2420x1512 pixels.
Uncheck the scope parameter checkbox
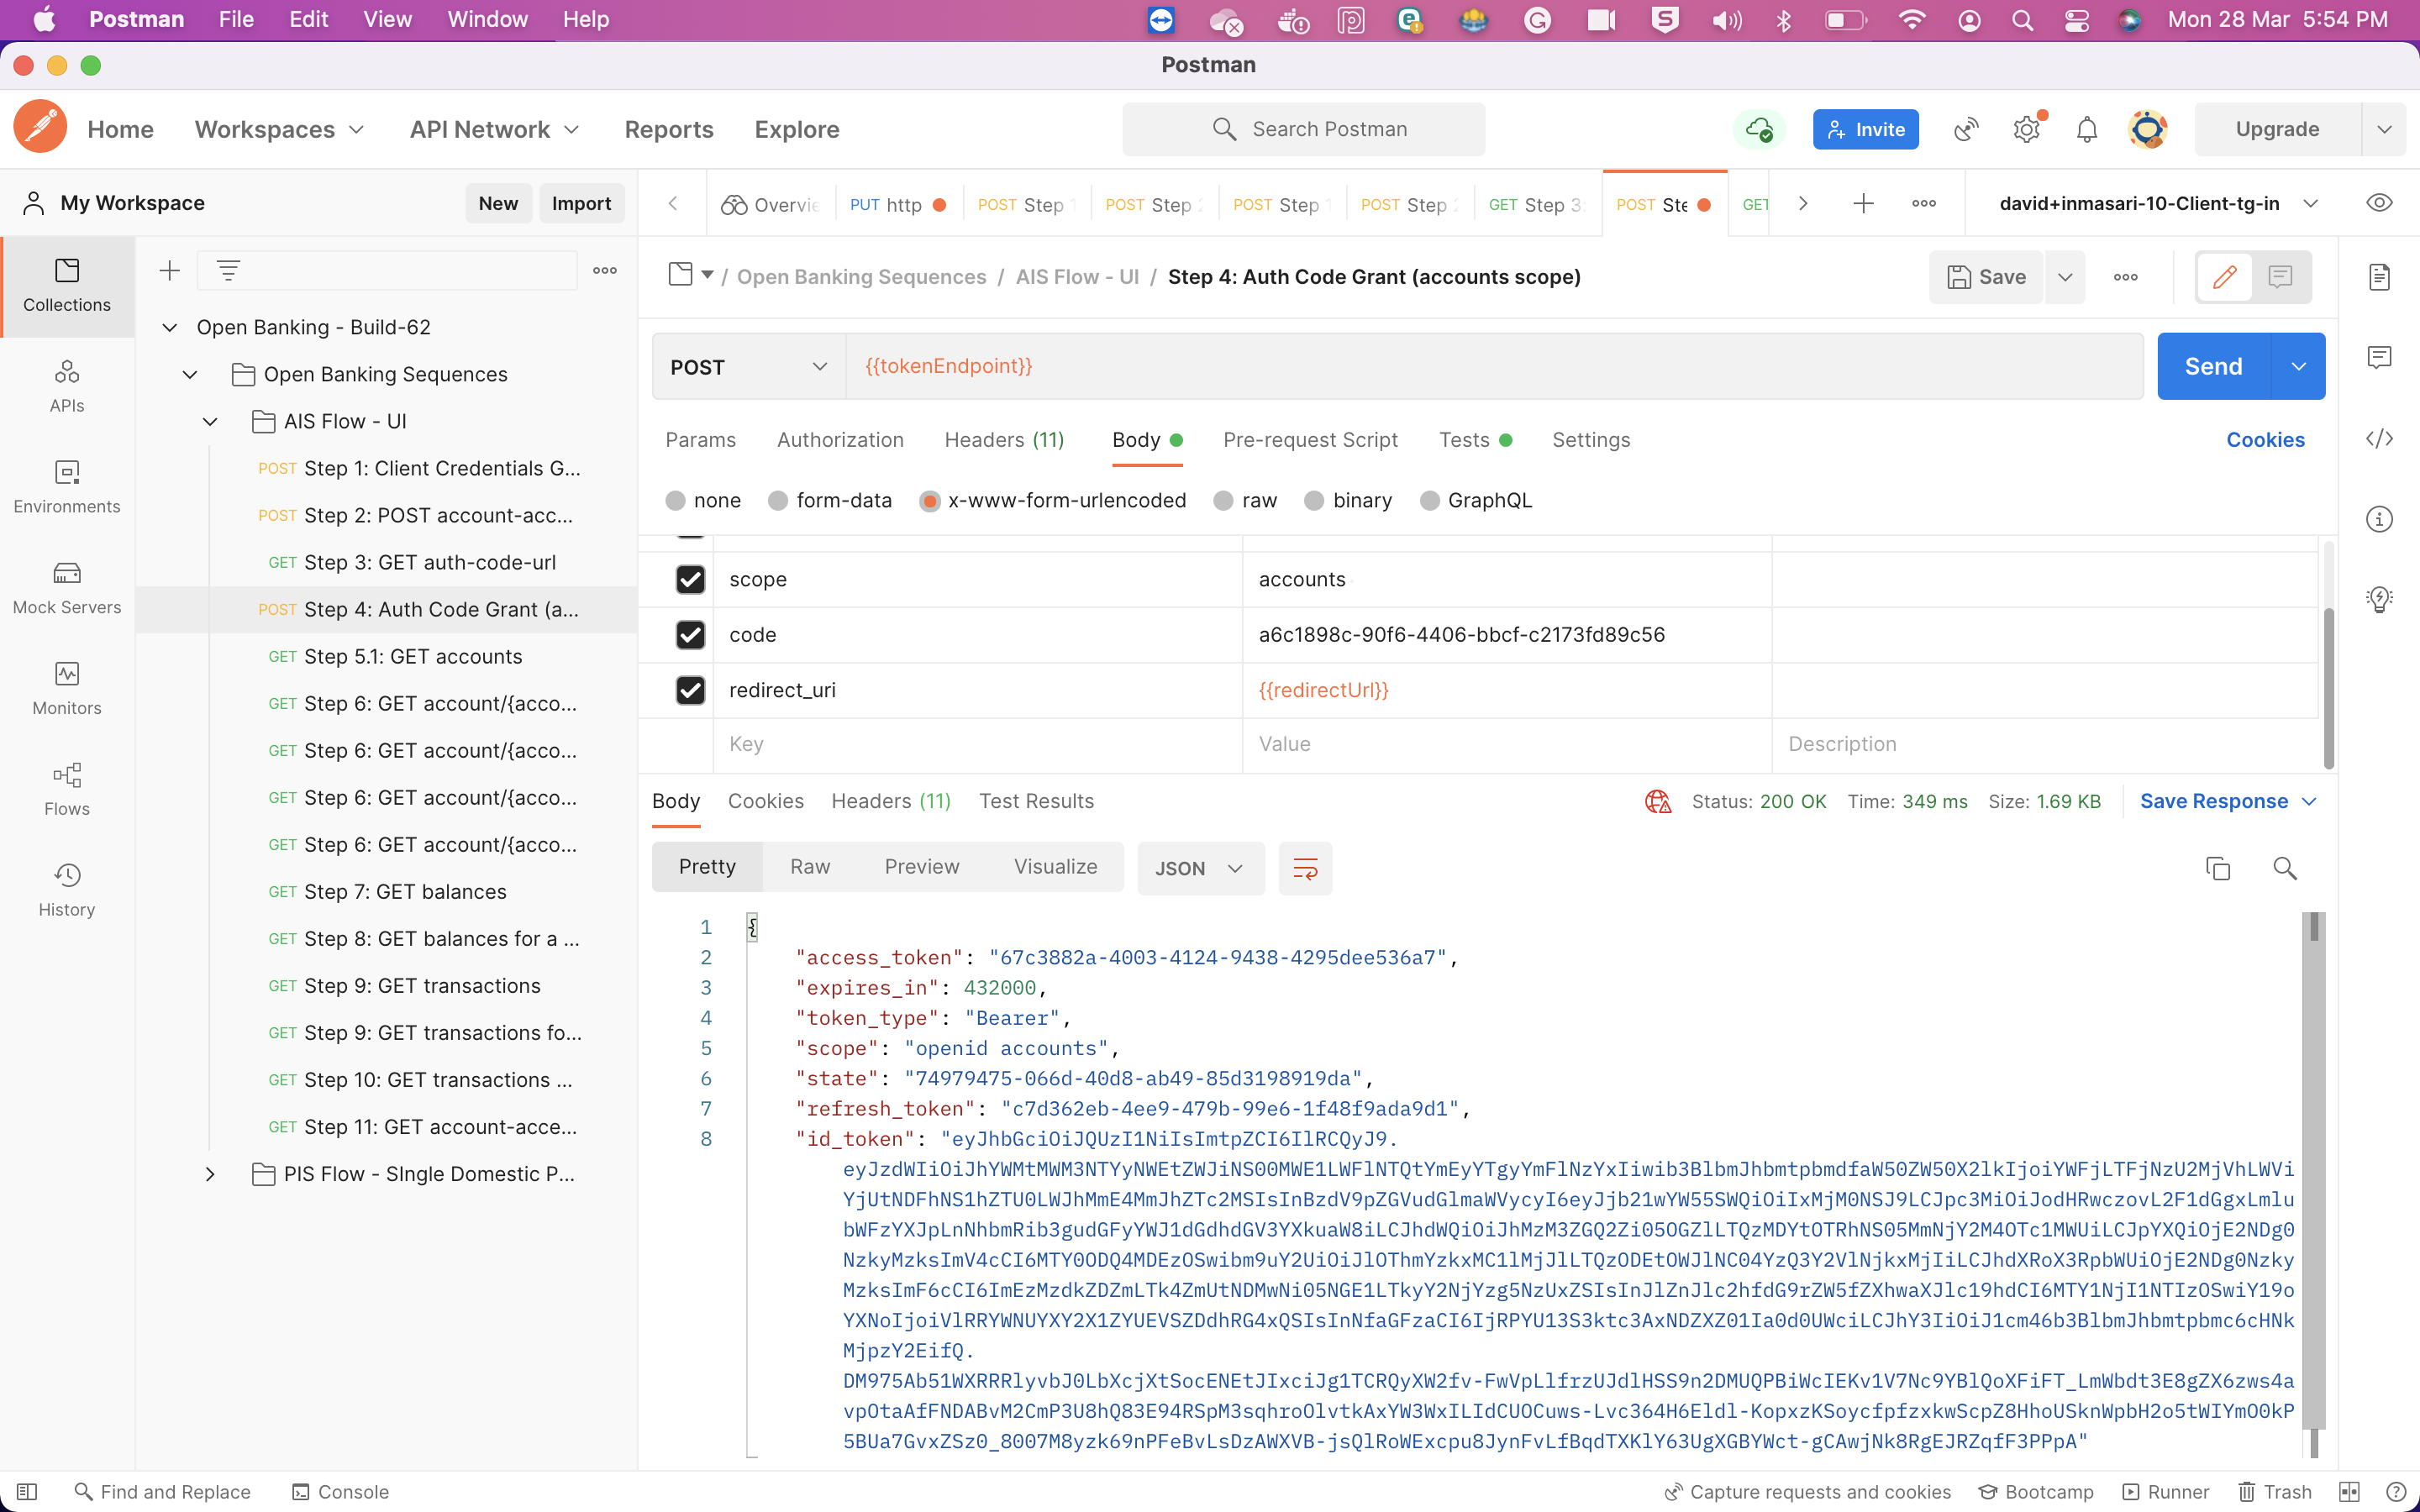tap(690, 580)
